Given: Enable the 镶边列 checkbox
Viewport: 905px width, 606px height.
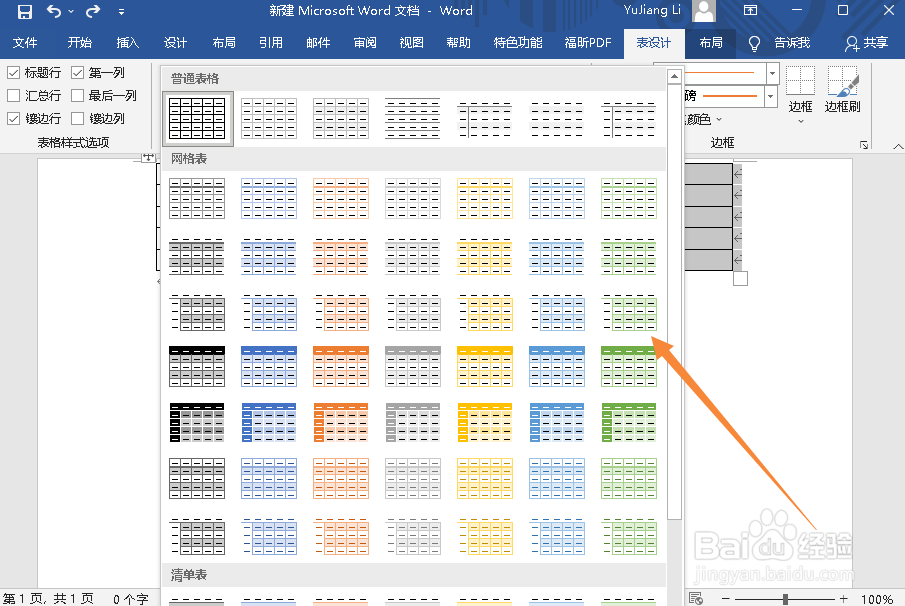Looking at the screenshot, I should 77,118.
